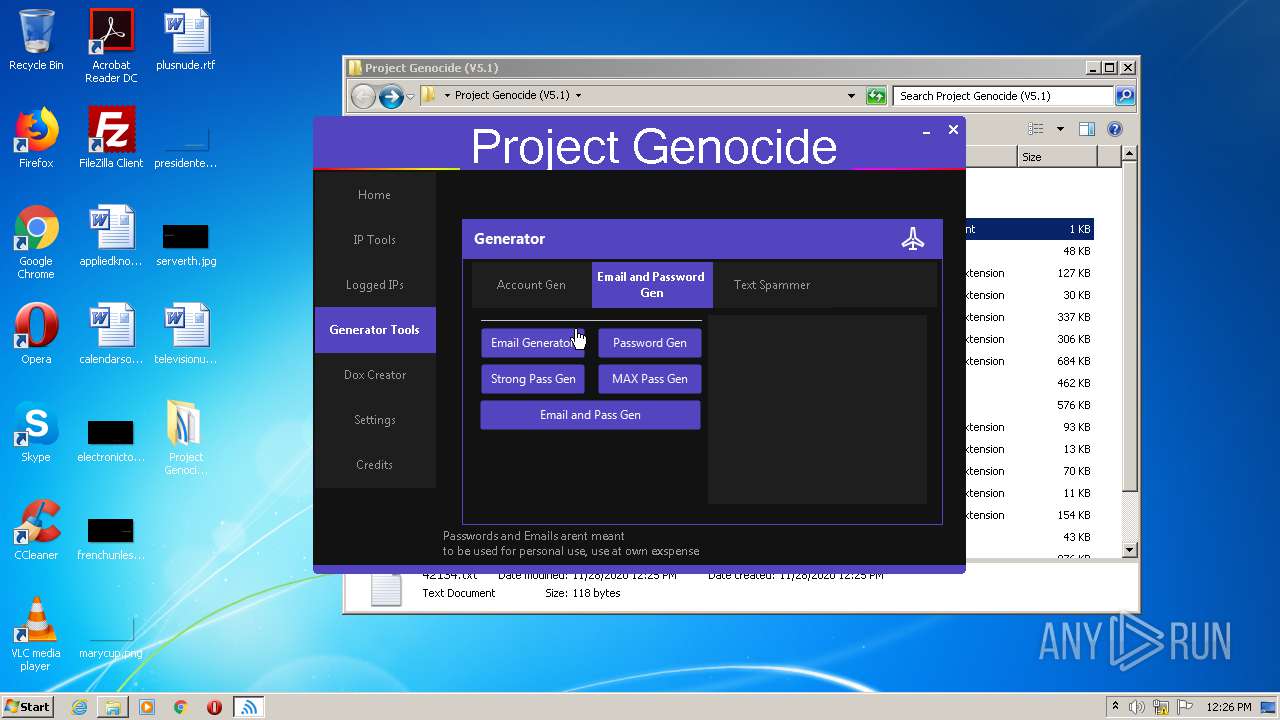
Task: Click the taskbar clock showing 12:26 PM
Action: point(1228,707)
